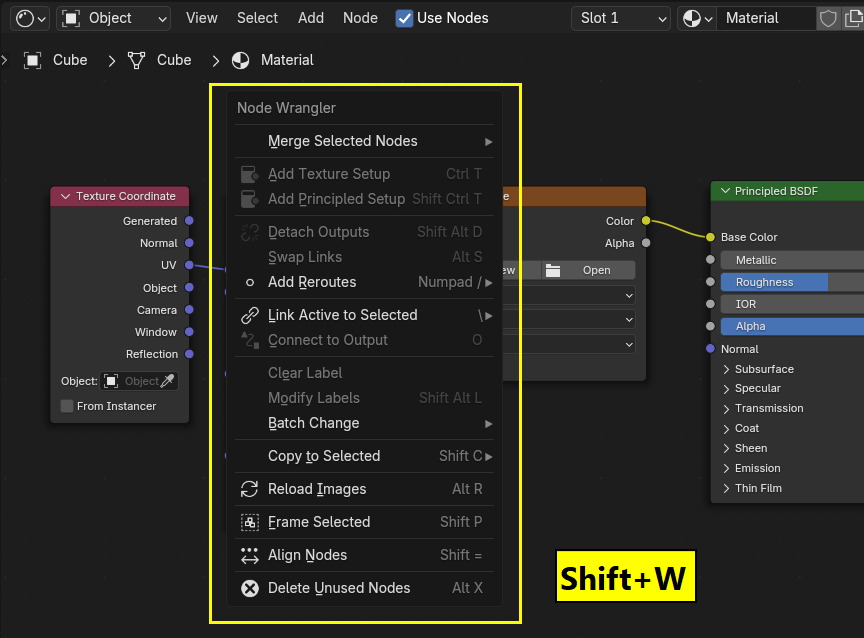Viewport: 864px width, 638px height.
Task: Click the Reflection output socket
Action: pyautogui.click(x=189, y=354)
